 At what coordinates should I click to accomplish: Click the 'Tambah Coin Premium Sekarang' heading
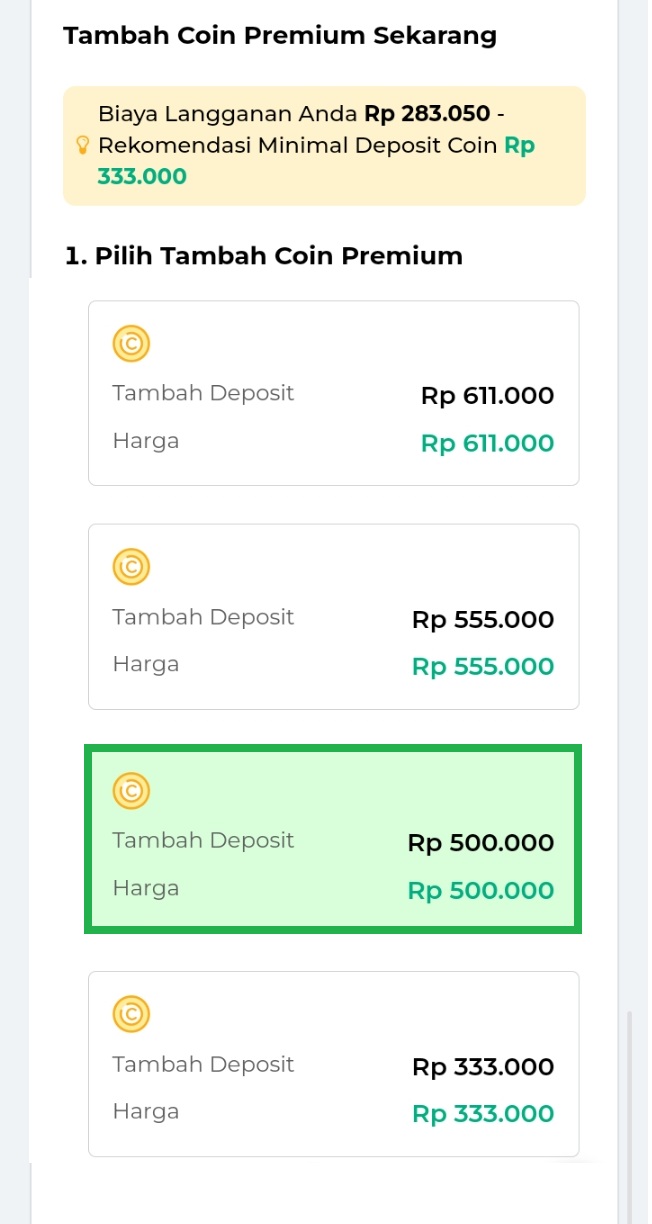coord(280,36)
